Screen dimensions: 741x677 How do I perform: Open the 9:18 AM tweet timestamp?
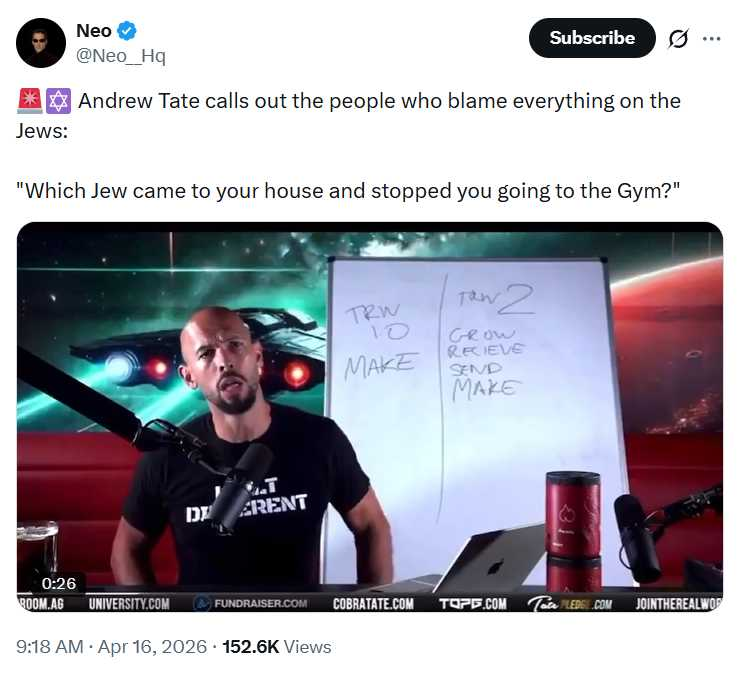click(x=50, y=647)
